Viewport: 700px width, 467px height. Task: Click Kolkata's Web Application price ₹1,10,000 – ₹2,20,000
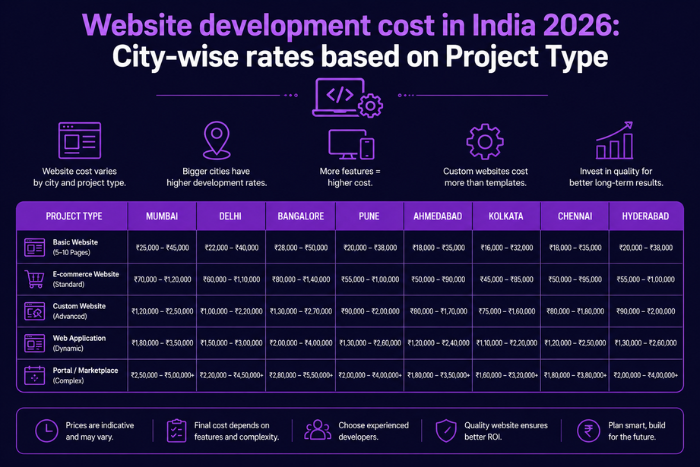click(x=507, y=343)
